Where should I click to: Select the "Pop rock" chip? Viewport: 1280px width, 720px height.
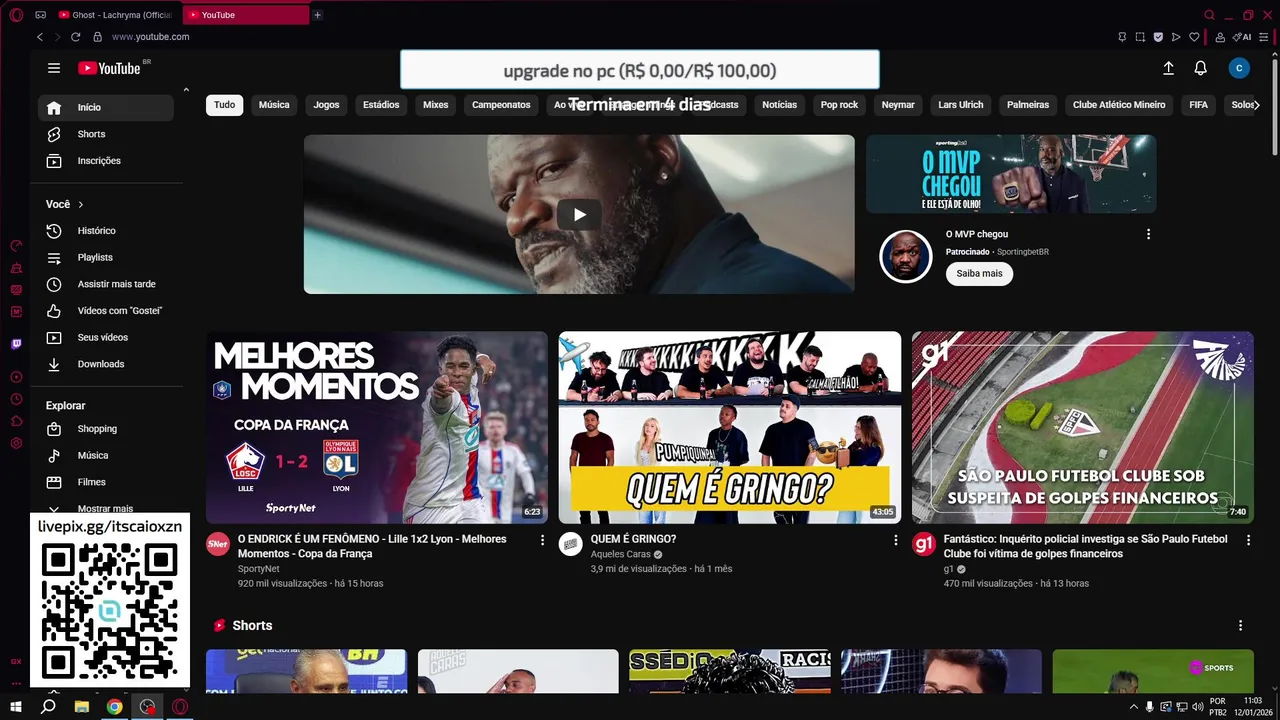pos(839,105)
